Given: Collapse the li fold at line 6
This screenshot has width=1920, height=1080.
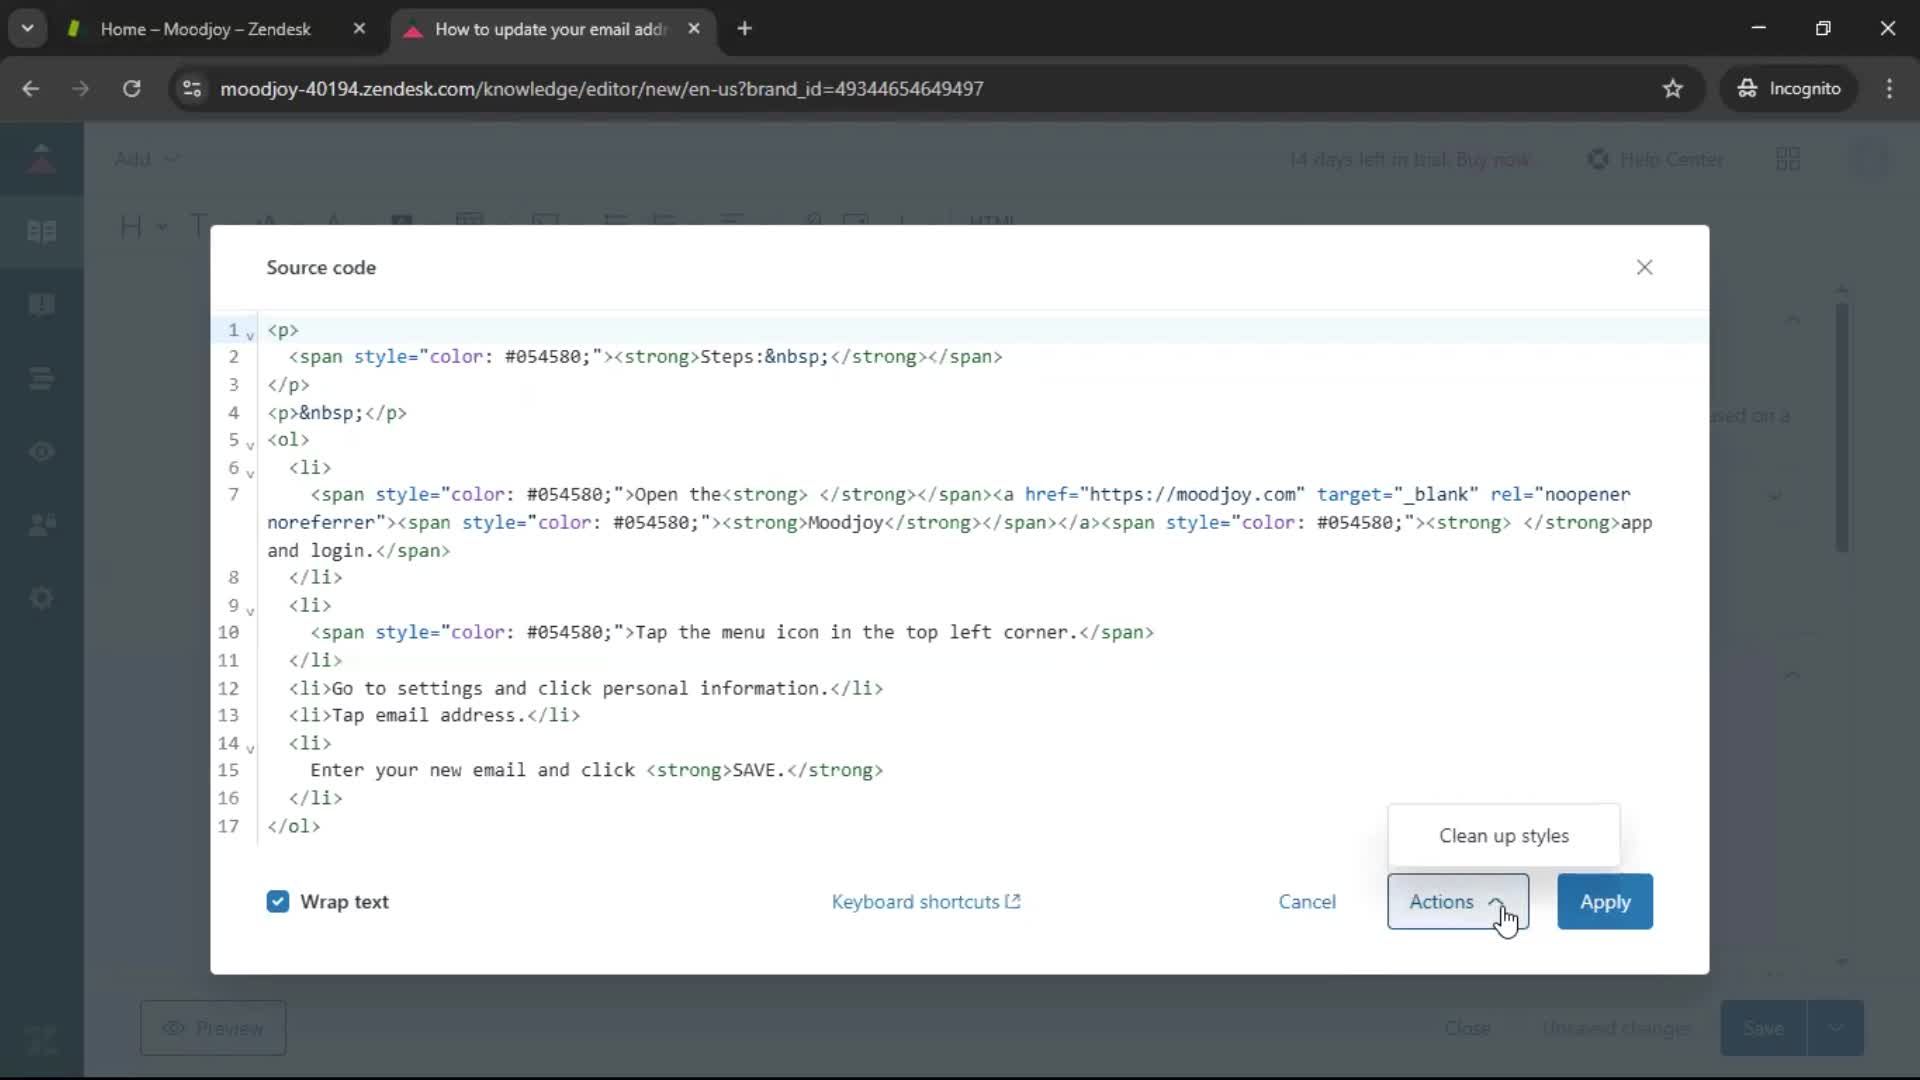Looking at the screenshot, I should click(250, 474).
